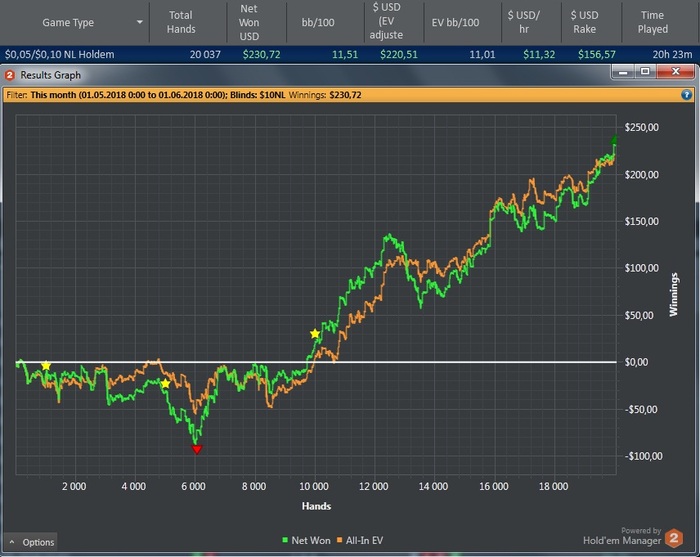Click the yellow star near 5 000 hands
Image resolution: width=700 pixels, height=557 pixels.
coord(165,384)
